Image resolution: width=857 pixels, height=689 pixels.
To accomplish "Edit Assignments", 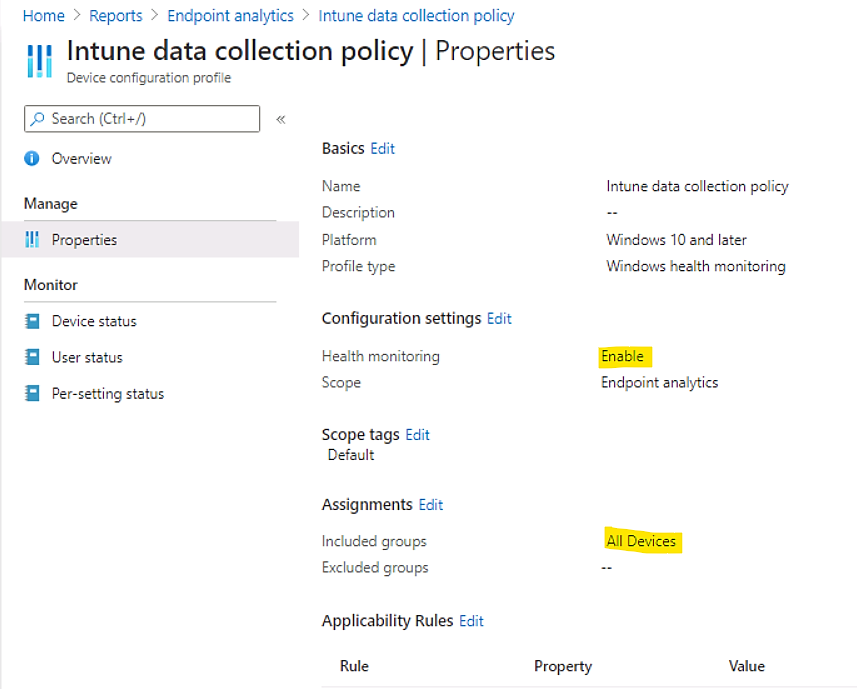I will point(431,505).
